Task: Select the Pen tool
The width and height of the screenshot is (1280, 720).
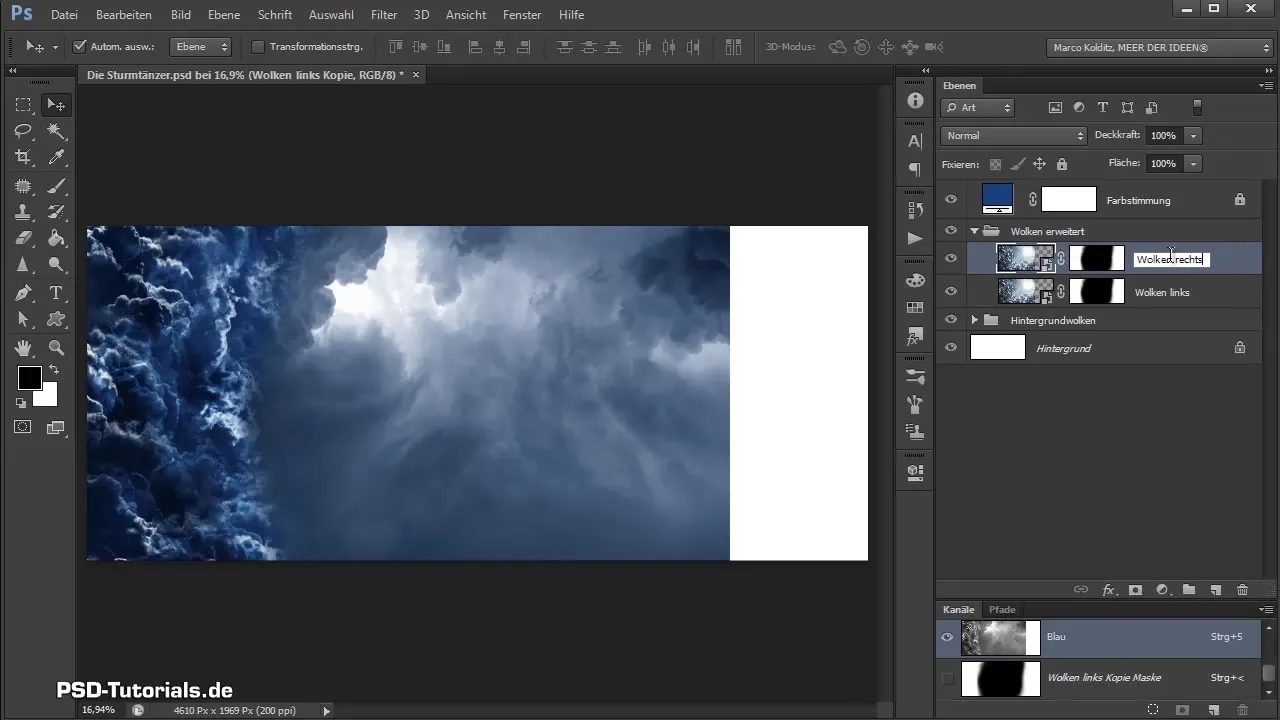Action: coord(23,293)
